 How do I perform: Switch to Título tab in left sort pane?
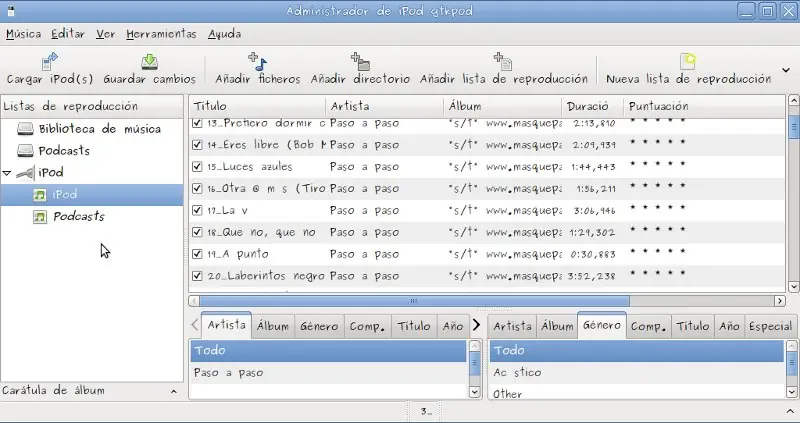(x=414, y=326)
